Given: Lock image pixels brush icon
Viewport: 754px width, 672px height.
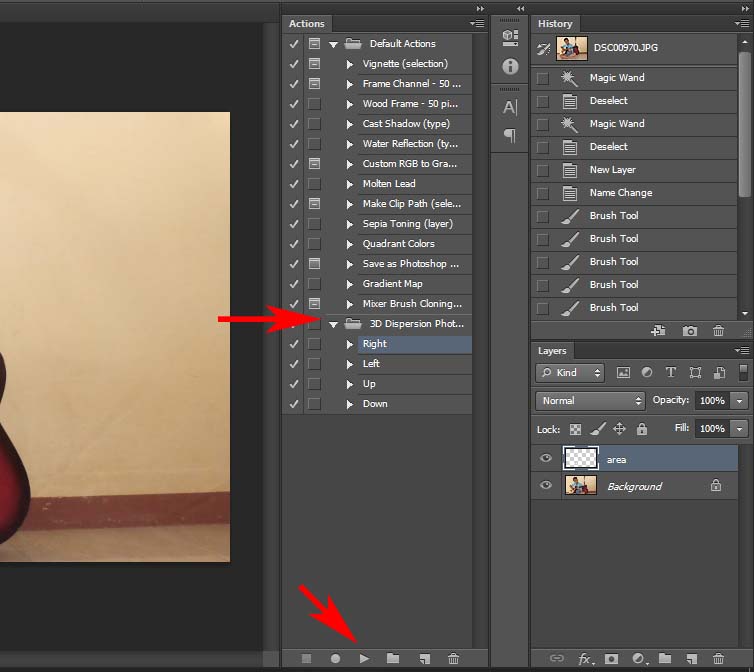Looking at the screenshot, I should click(x=598, y=429).
